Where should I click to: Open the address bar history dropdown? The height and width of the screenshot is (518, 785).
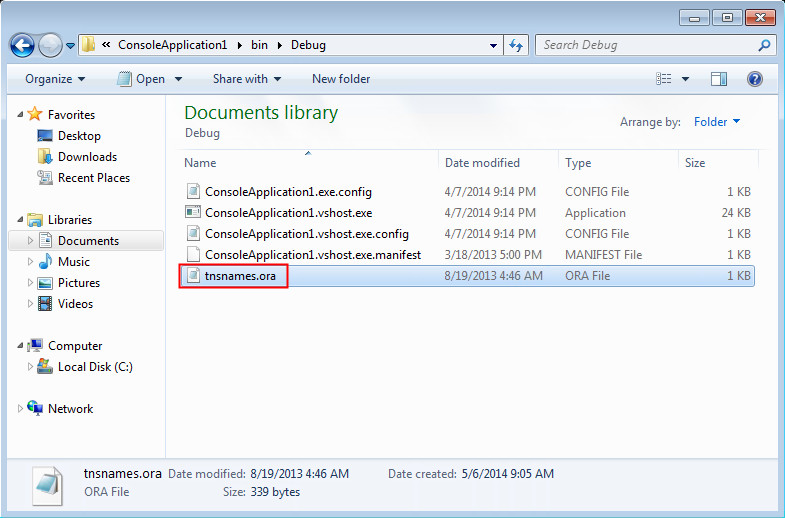[x=493, y=46]
